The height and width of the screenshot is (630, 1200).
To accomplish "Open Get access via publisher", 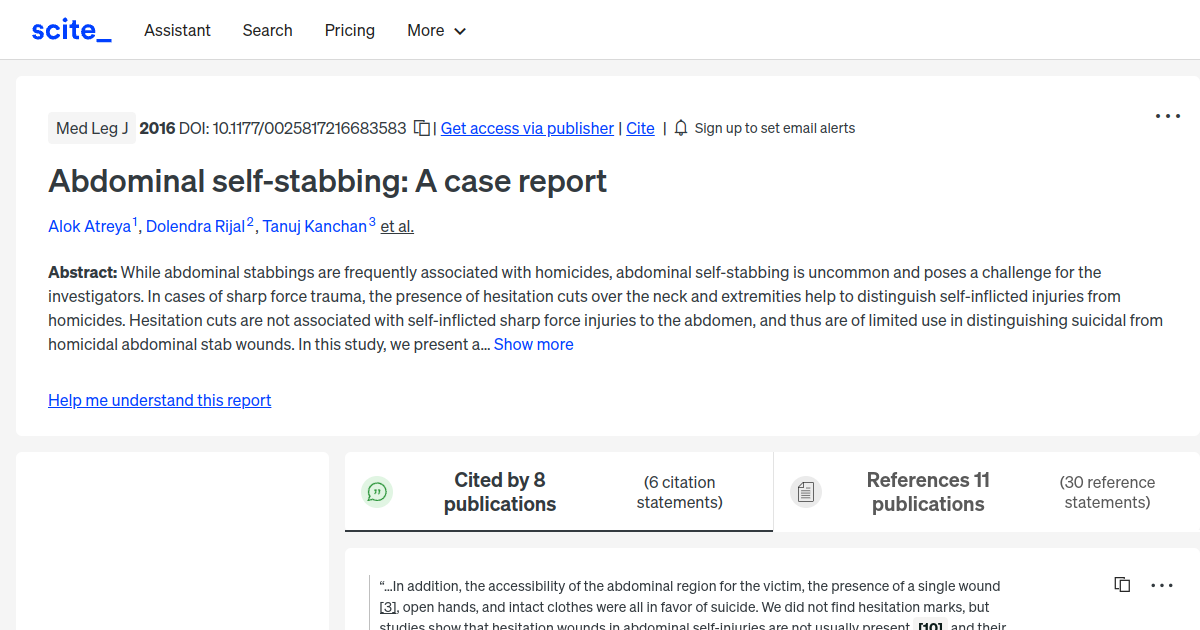I will coord(527,128).
